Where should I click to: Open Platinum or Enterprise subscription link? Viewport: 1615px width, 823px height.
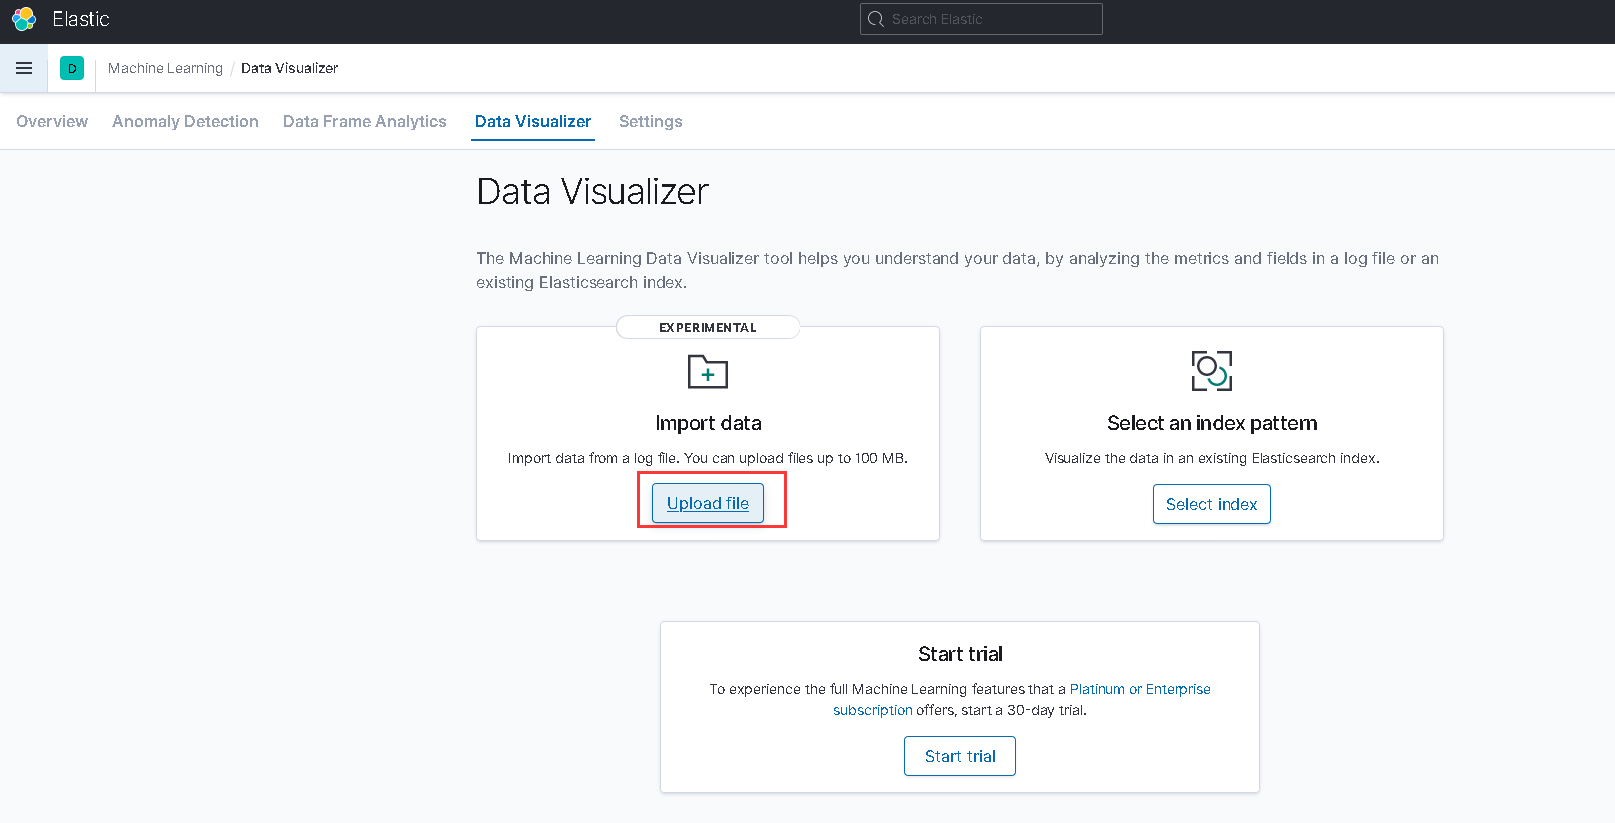(x=1139, y=689)
